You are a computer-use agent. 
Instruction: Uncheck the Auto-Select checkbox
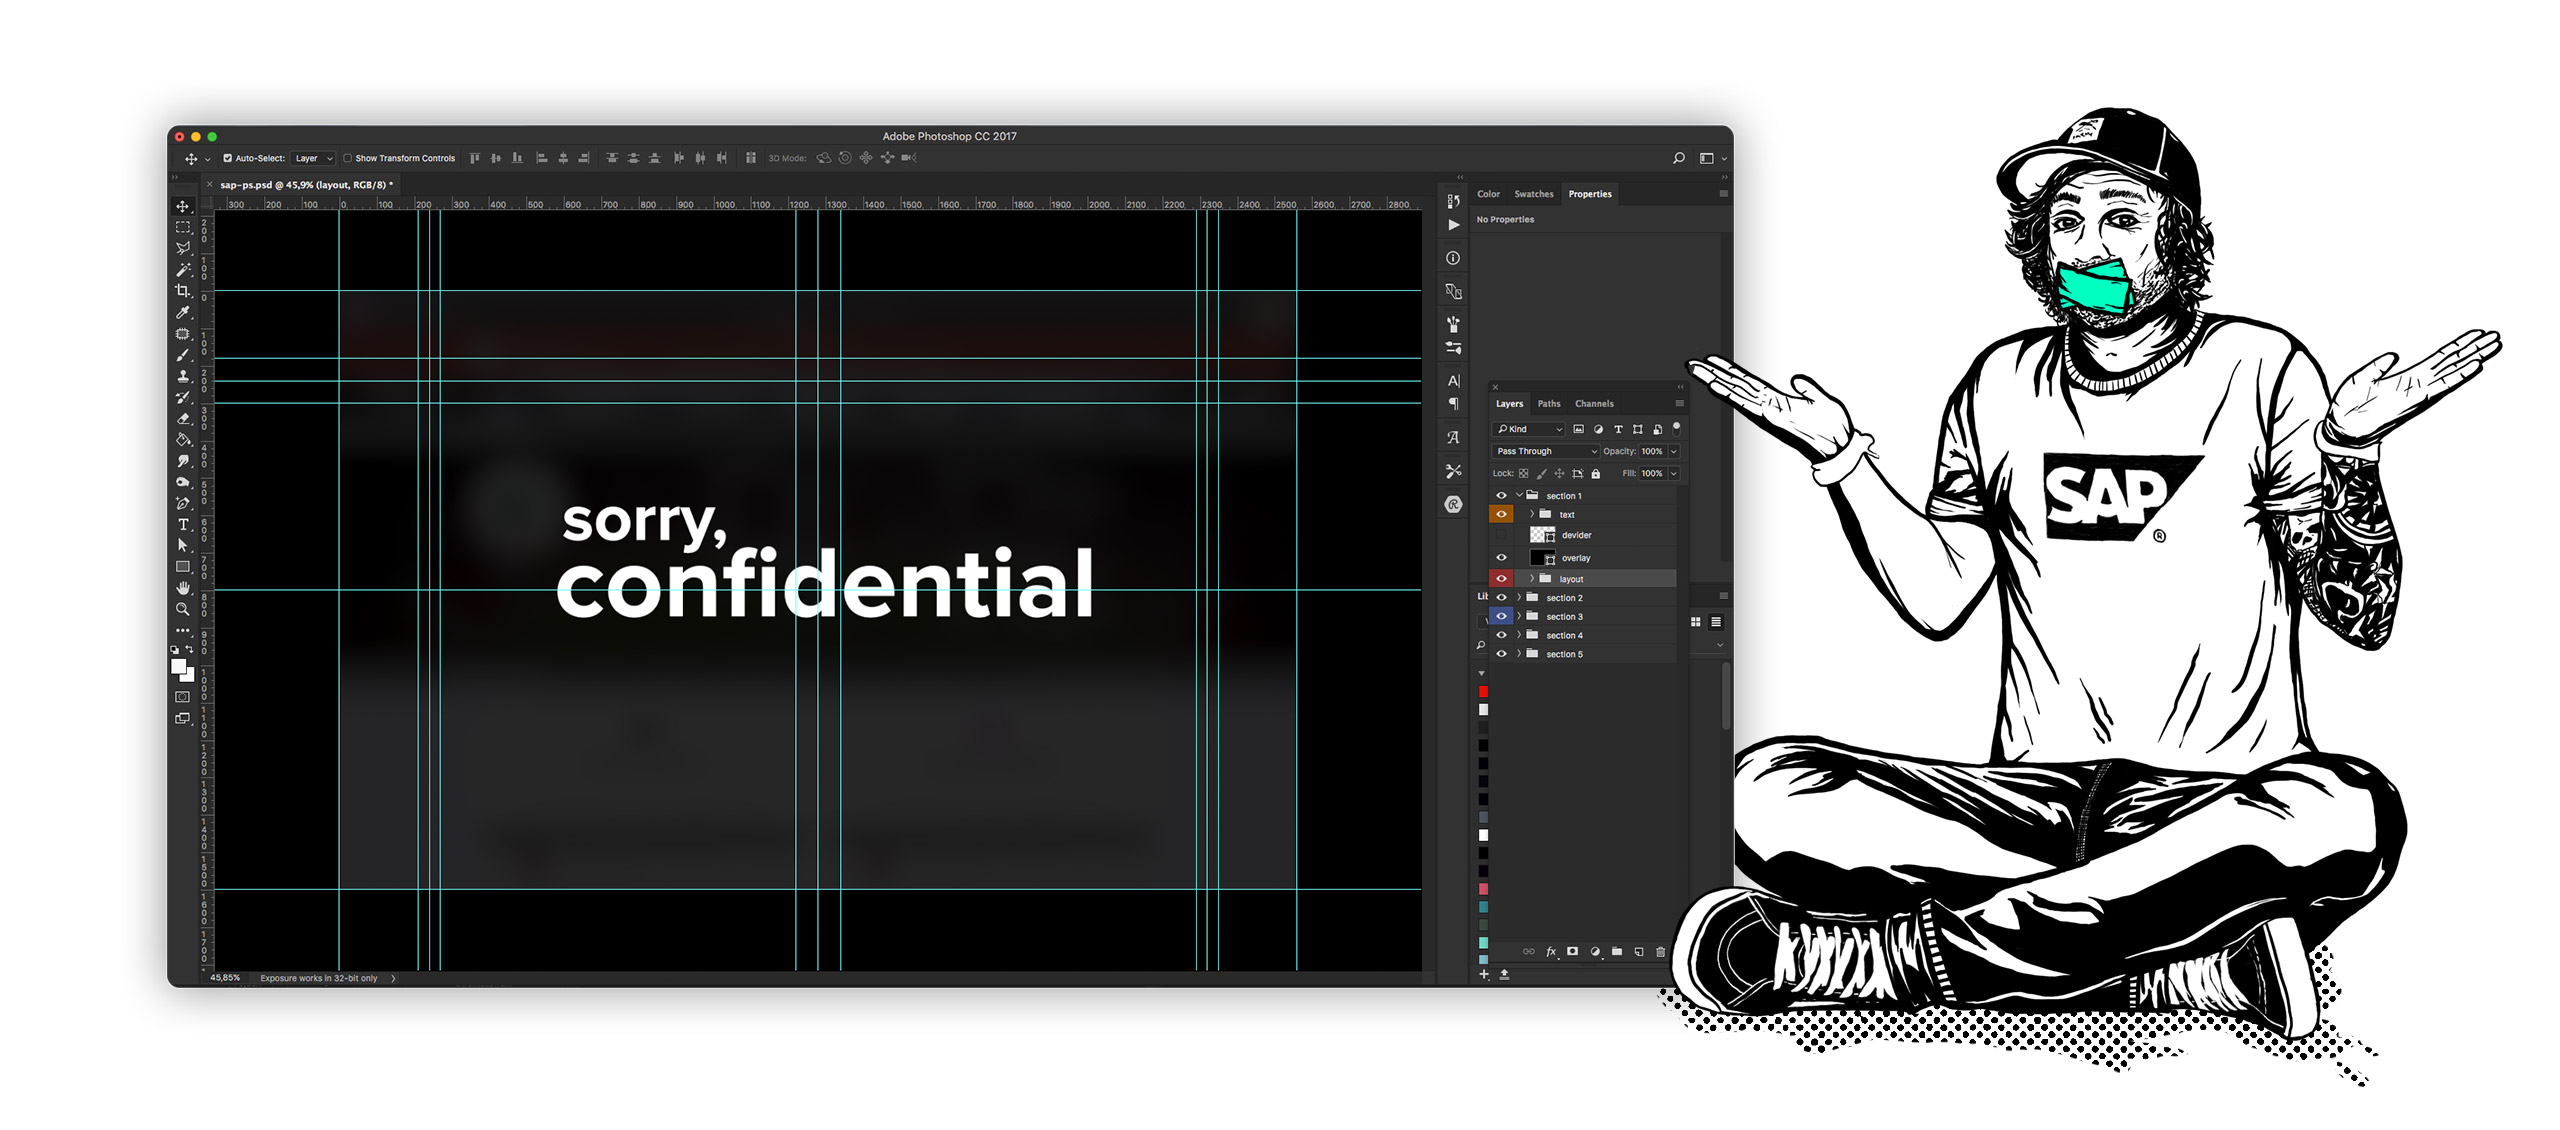point(228,158)
